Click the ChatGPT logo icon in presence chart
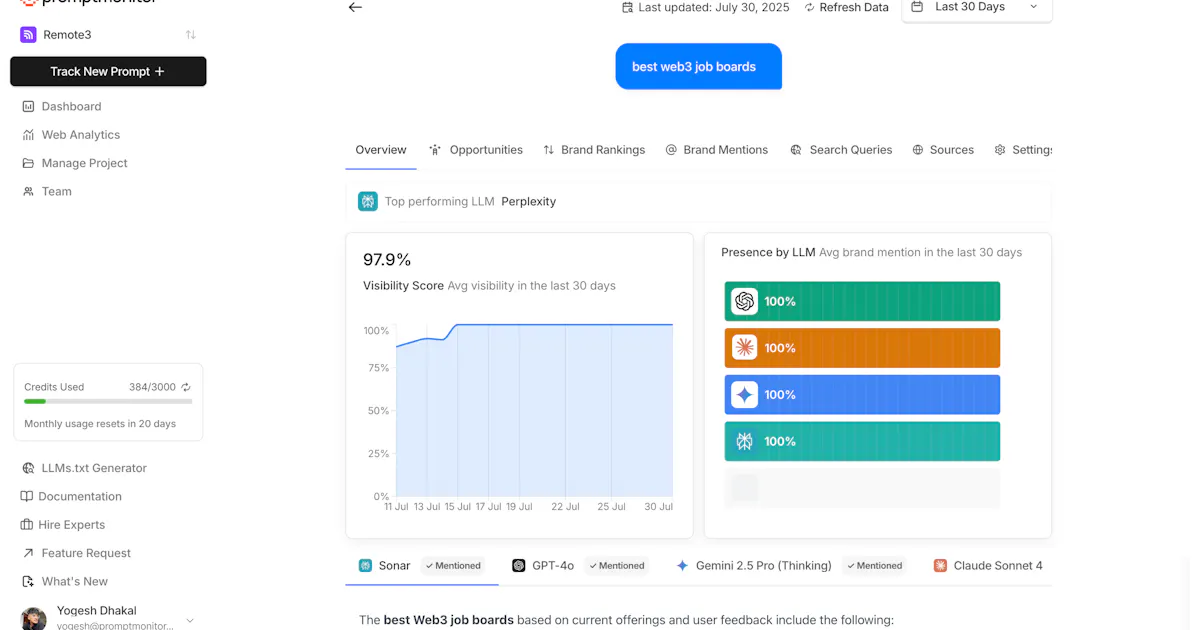 (744, 301)
